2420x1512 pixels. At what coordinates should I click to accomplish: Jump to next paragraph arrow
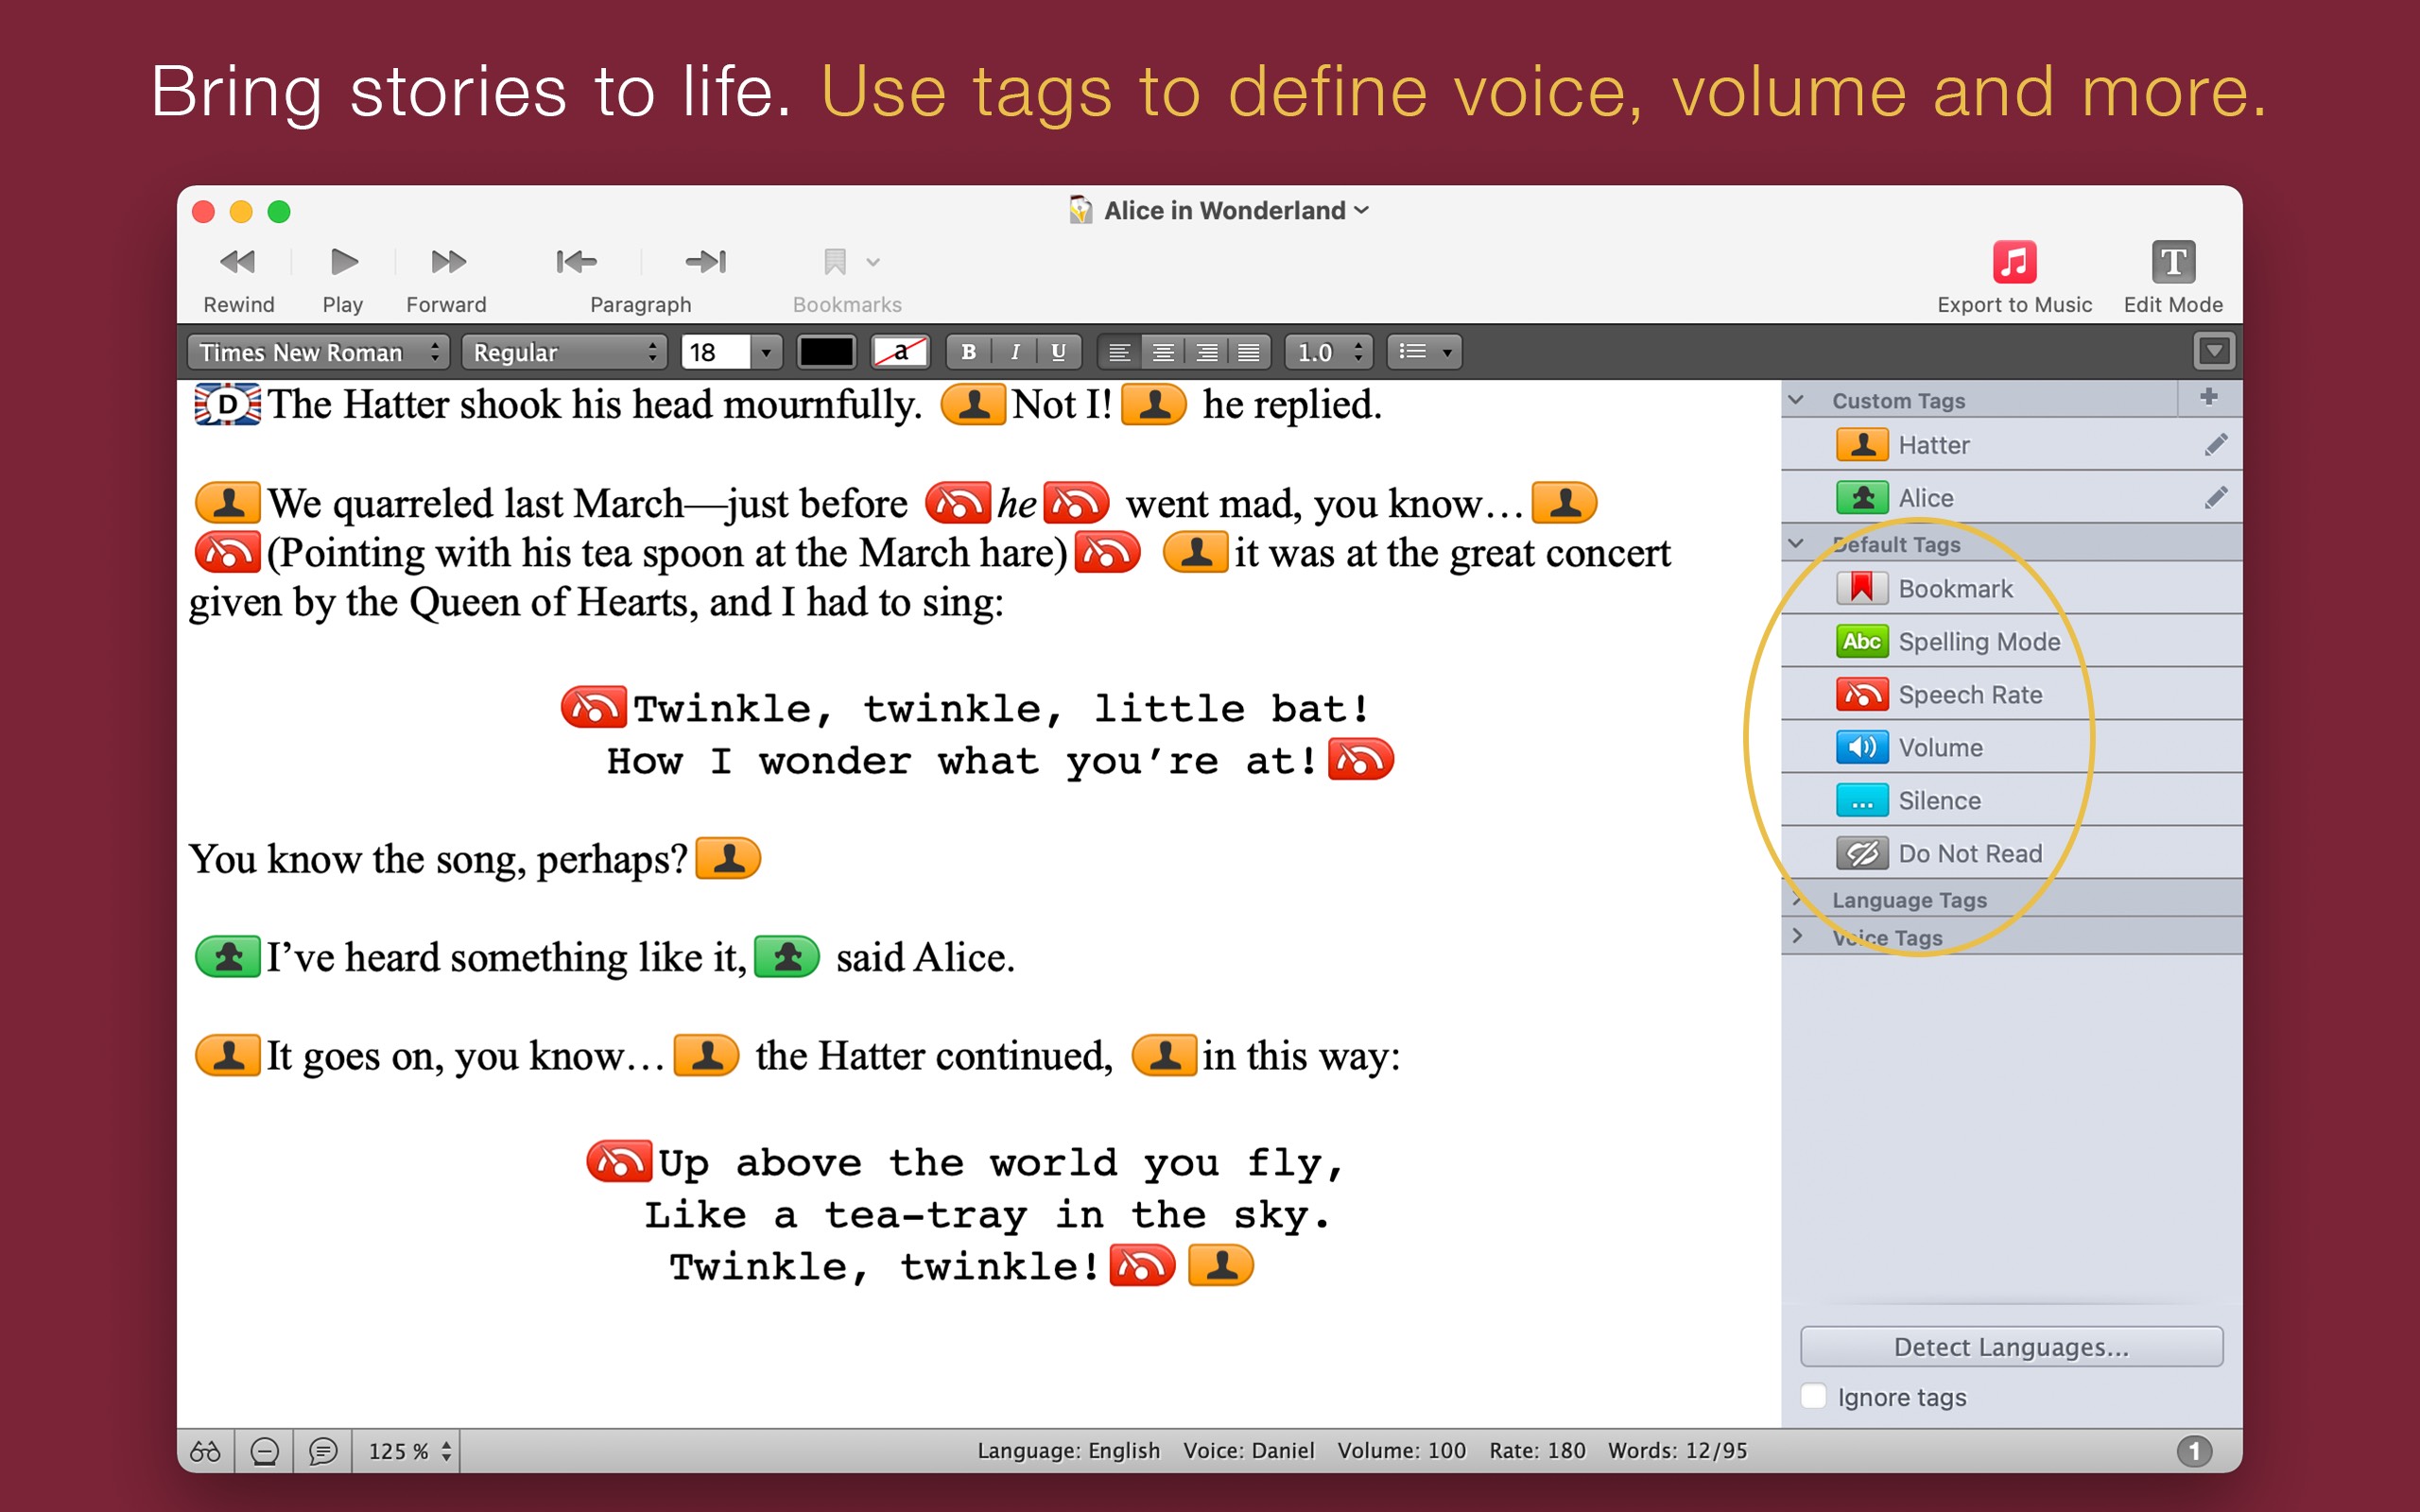[x=706, y=263]
